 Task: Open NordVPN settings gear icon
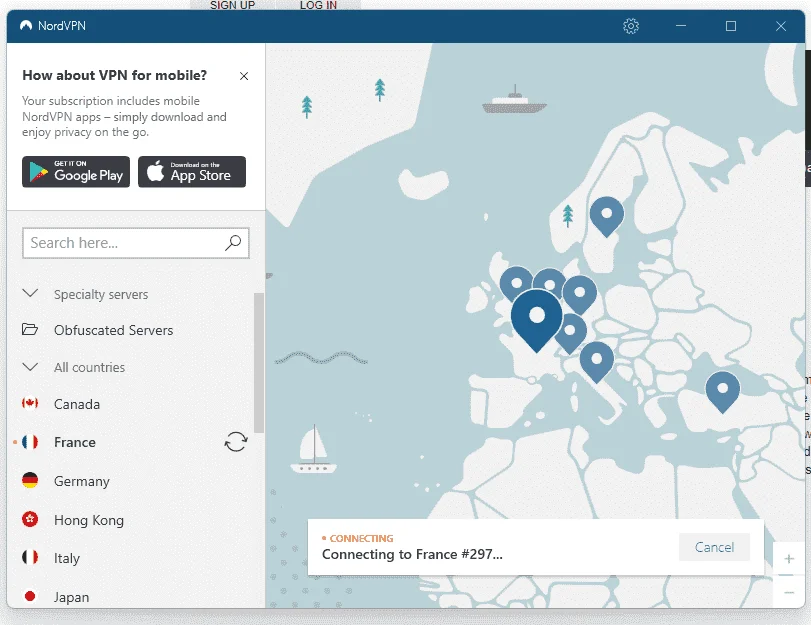point(630,26)
